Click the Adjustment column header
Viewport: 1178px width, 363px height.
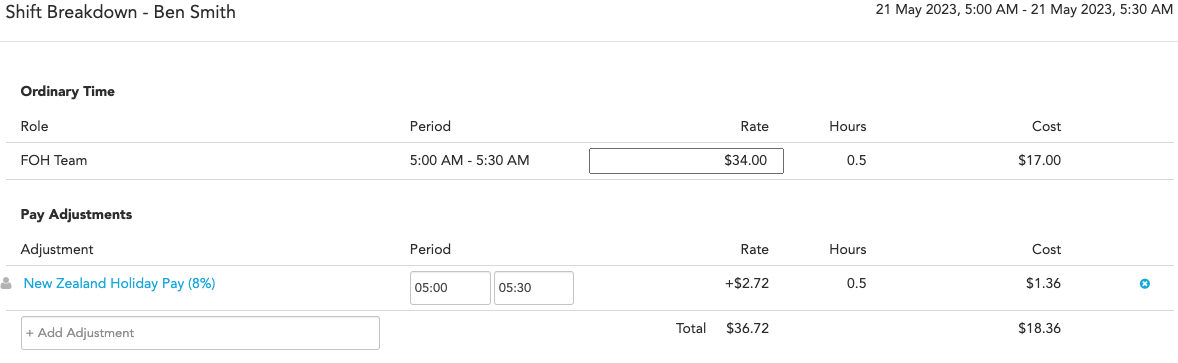click(57, 250)
